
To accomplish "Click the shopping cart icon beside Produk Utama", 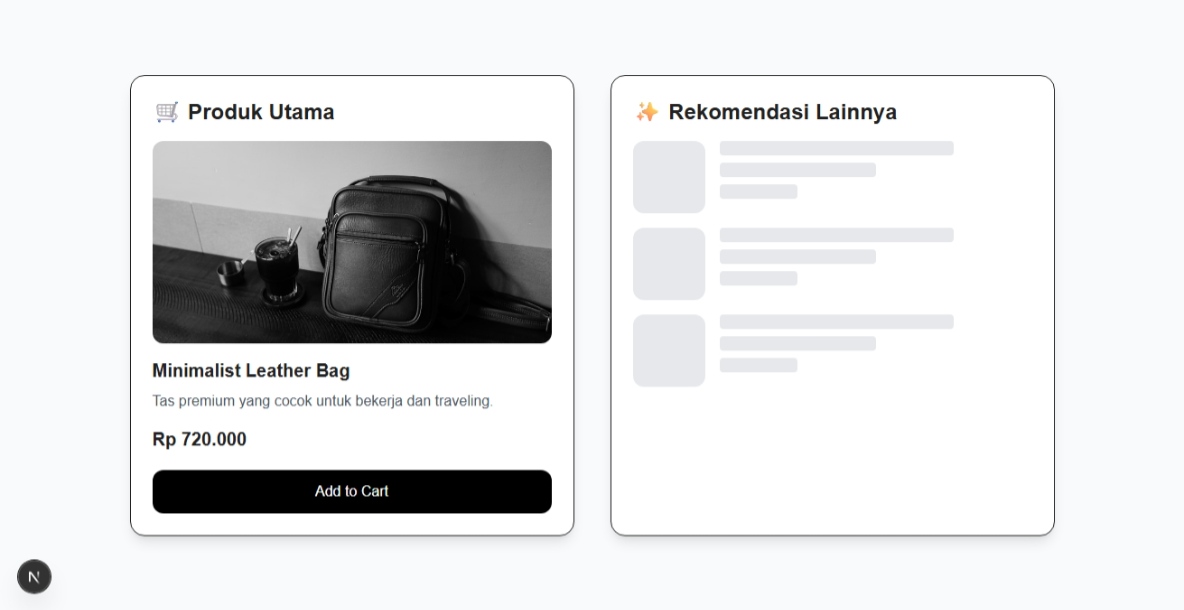I will tap(167, 112).
